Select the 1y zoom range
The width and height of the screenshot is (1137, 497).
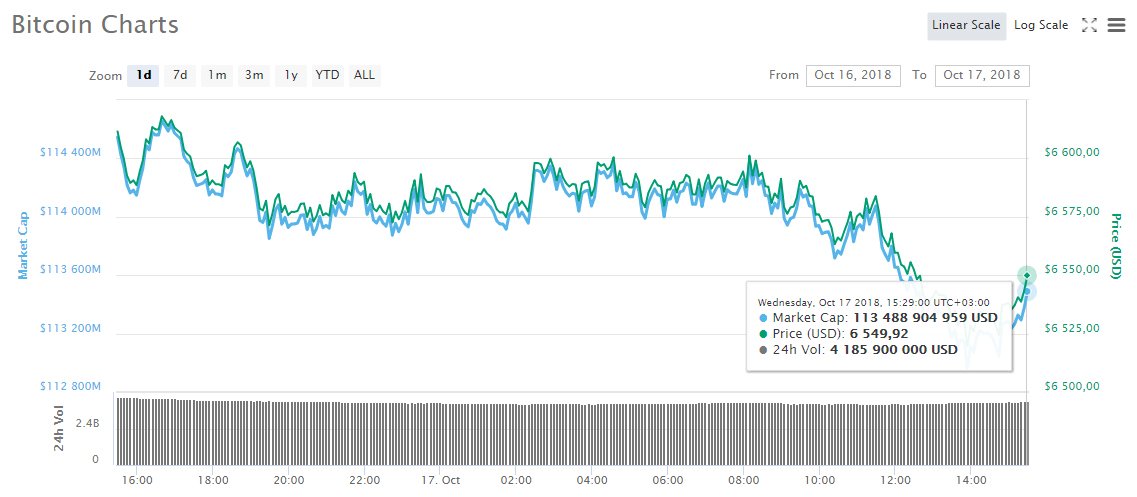pyautogui.click(x=291, y=75)
